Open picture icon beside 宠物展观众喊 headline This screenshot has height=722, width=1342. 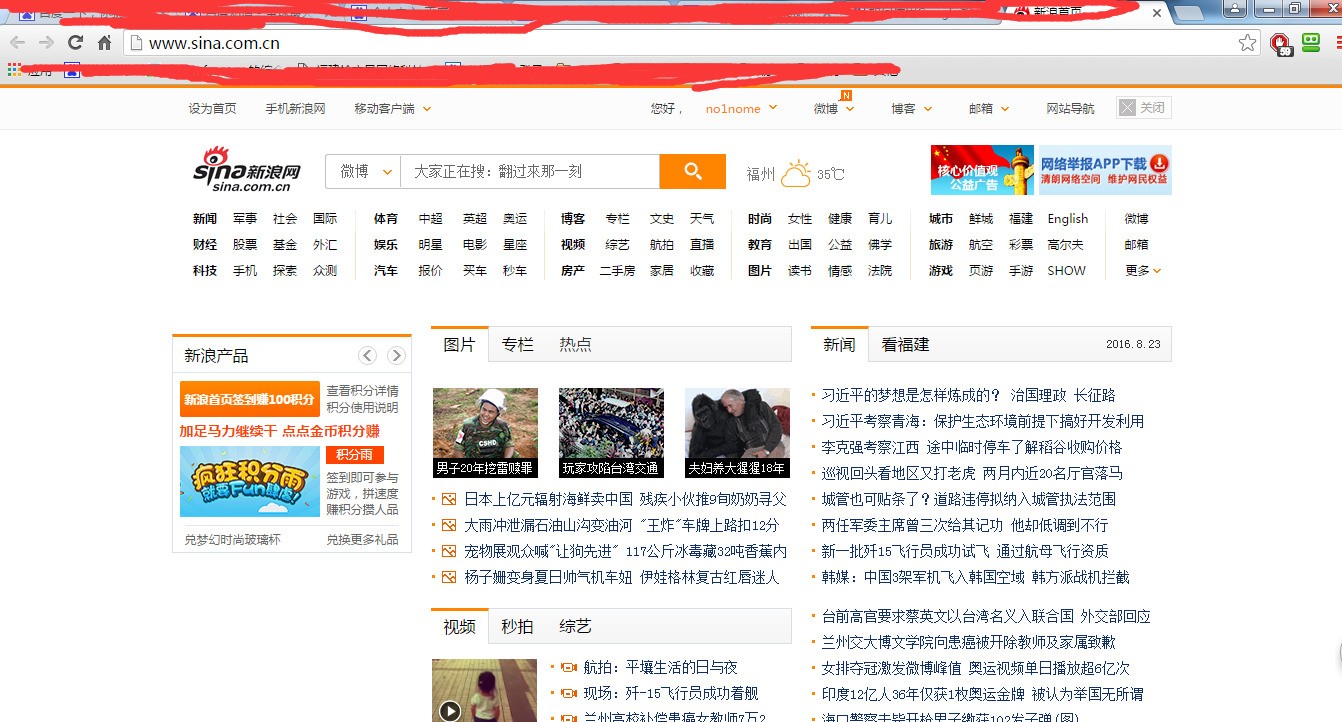click(449, 551)
